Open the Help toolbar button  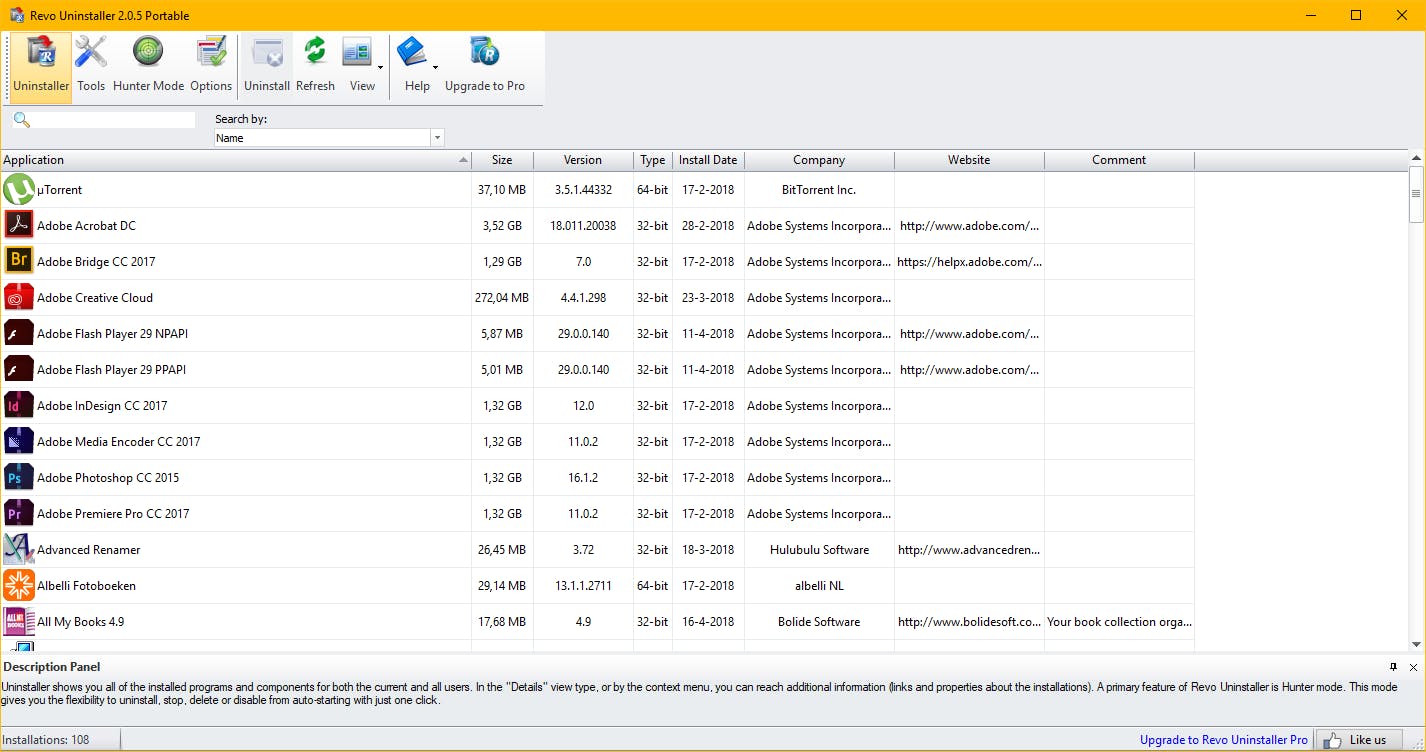[x=413, y=66]
